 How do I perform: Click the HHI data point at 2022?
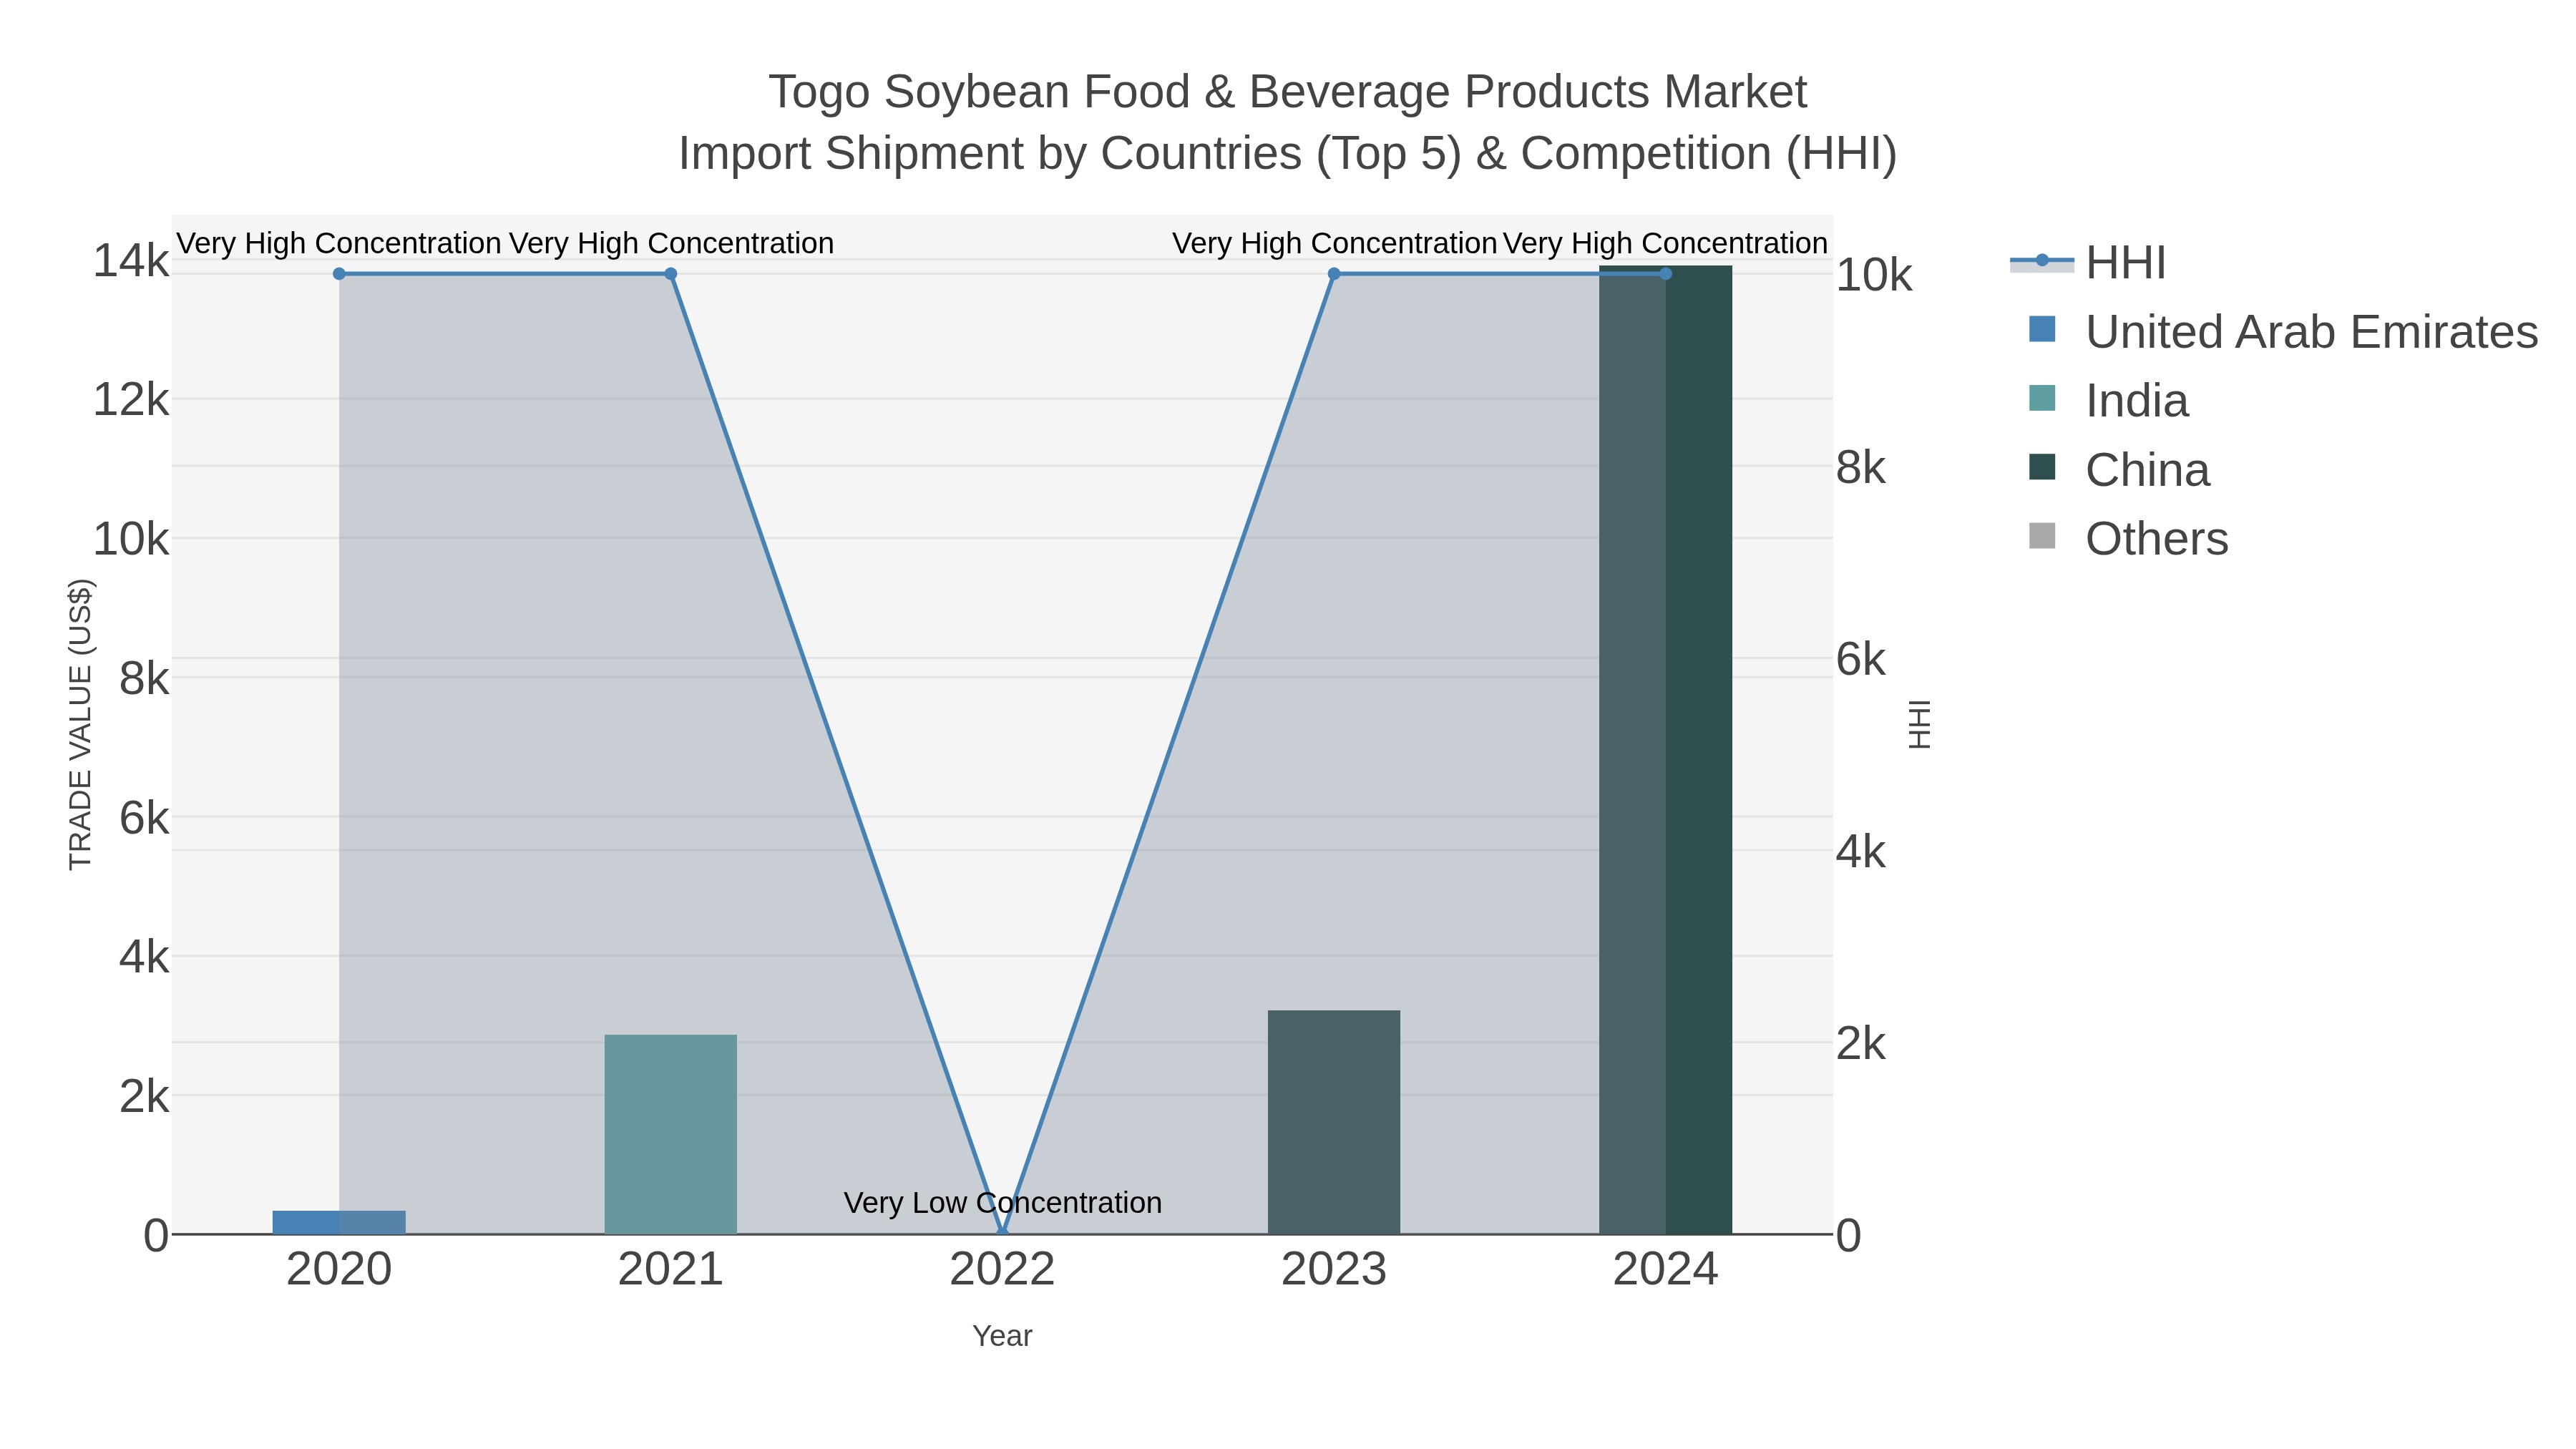(x=1003, y=1233)
